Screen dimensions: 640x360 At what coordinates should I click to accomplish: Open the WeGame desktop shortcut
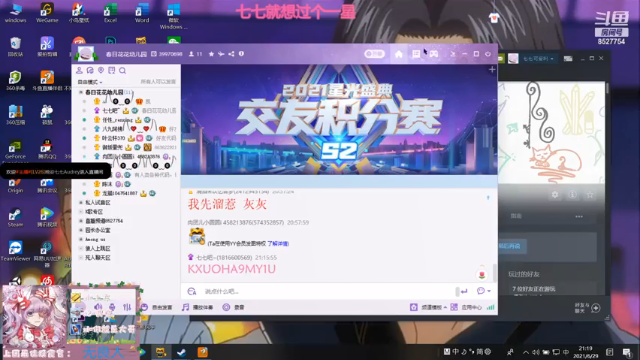[47, 13]
